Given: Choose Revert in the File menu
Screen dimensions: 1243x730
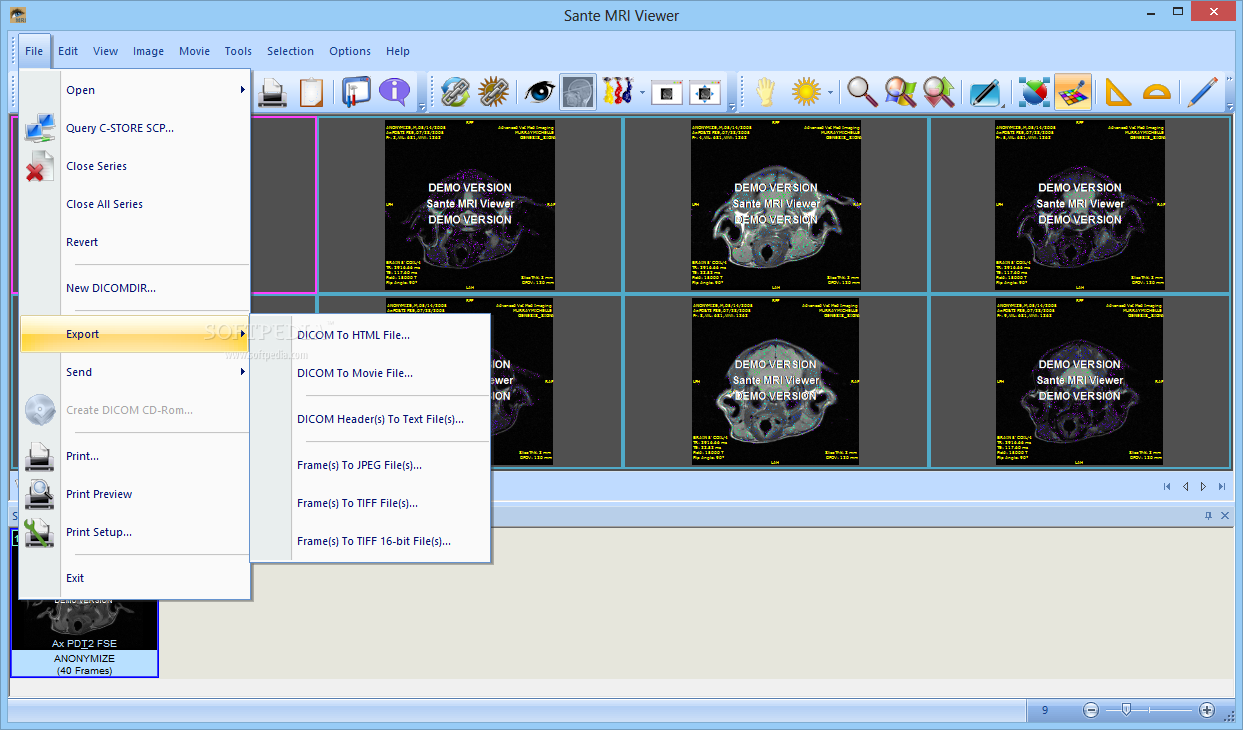Looking at the screenshot, I should (135, 242).
